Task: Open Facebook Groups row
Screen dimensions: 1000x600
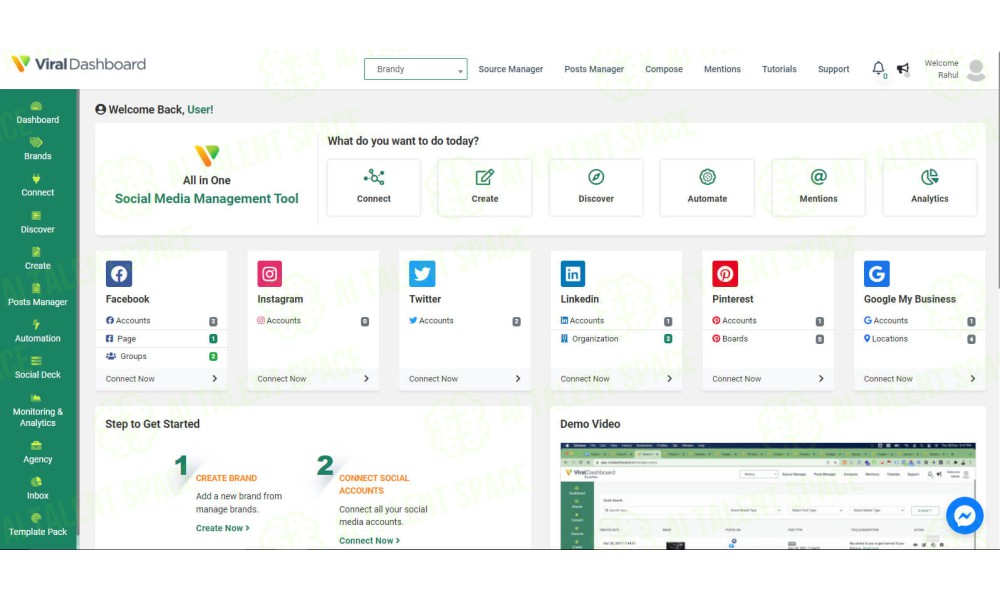Action: pyautogui.click(x=161, y=356)
